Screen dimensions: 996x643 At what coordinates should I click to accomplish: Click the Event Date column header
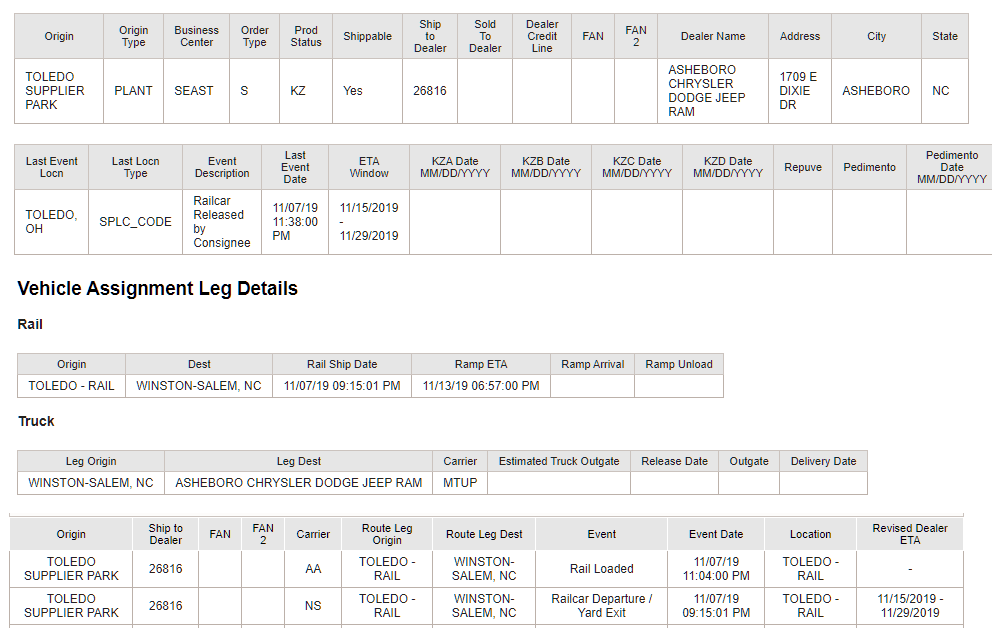pyautogui.click(x=716, y=534)
